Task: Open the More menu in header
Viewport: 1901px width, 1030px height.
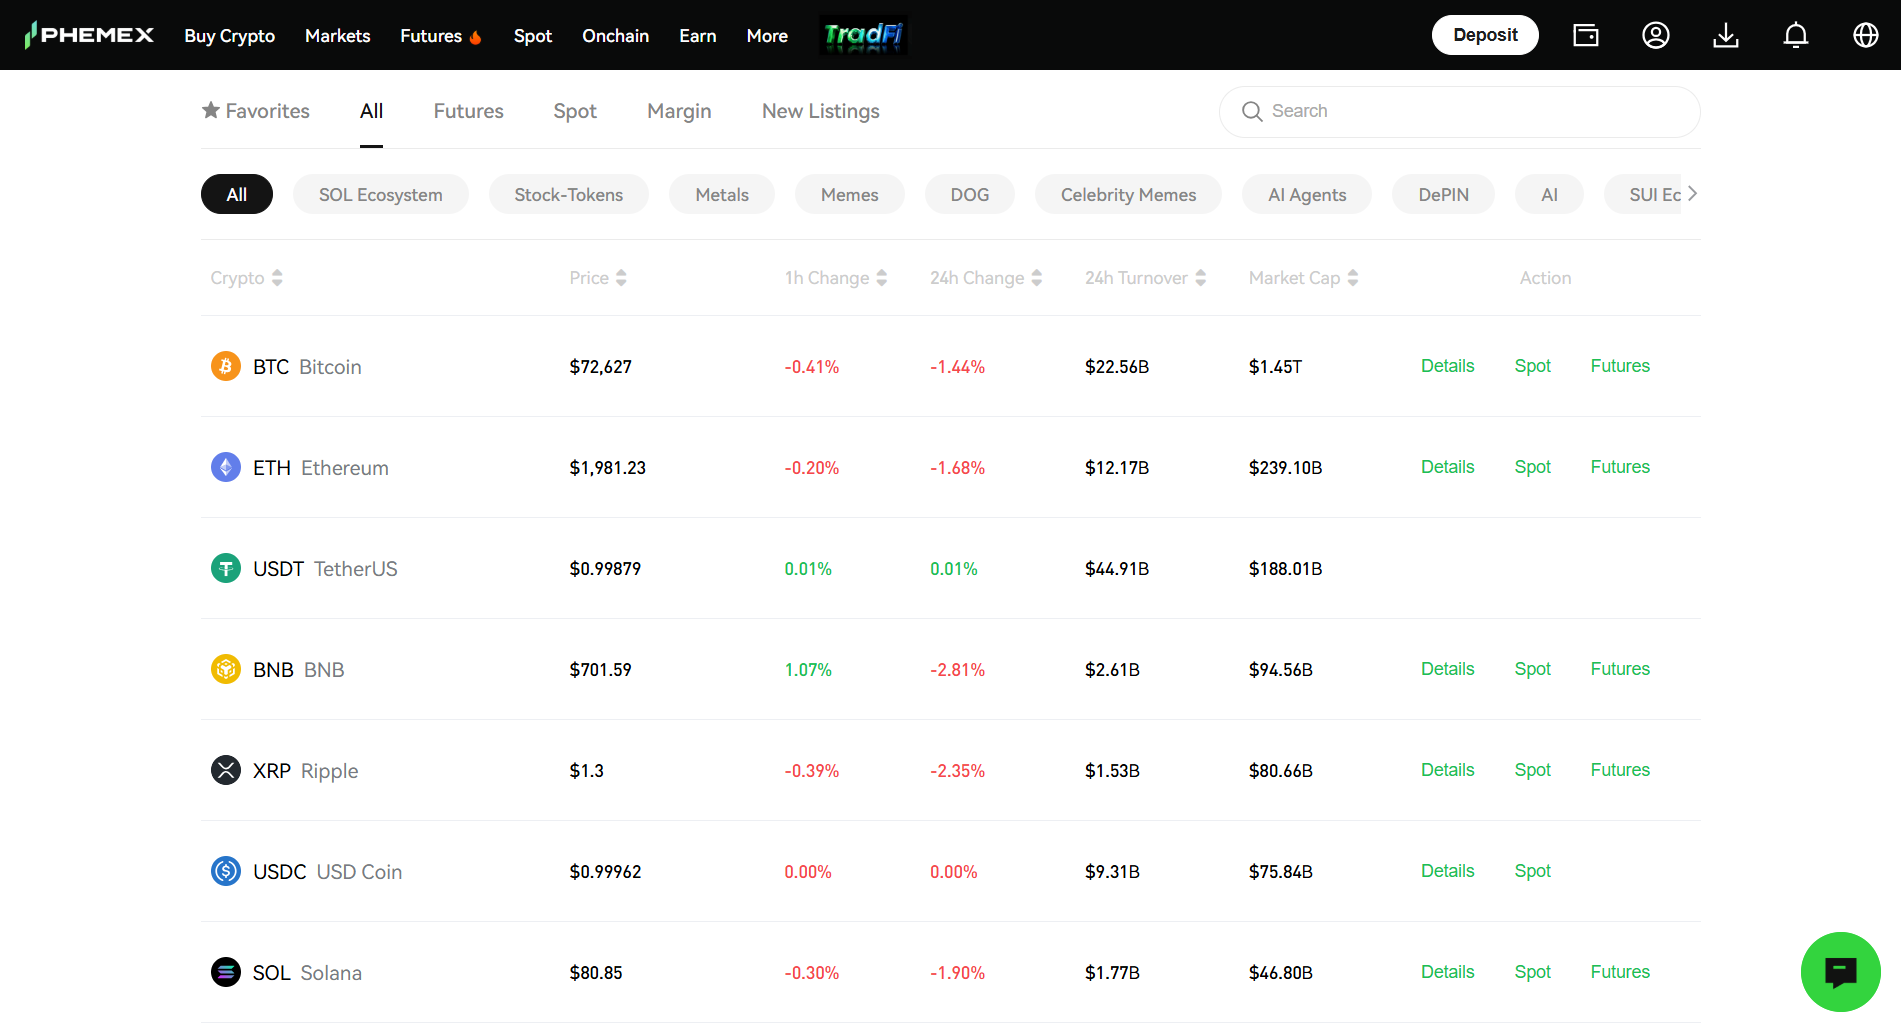Action: pos(767,36)
